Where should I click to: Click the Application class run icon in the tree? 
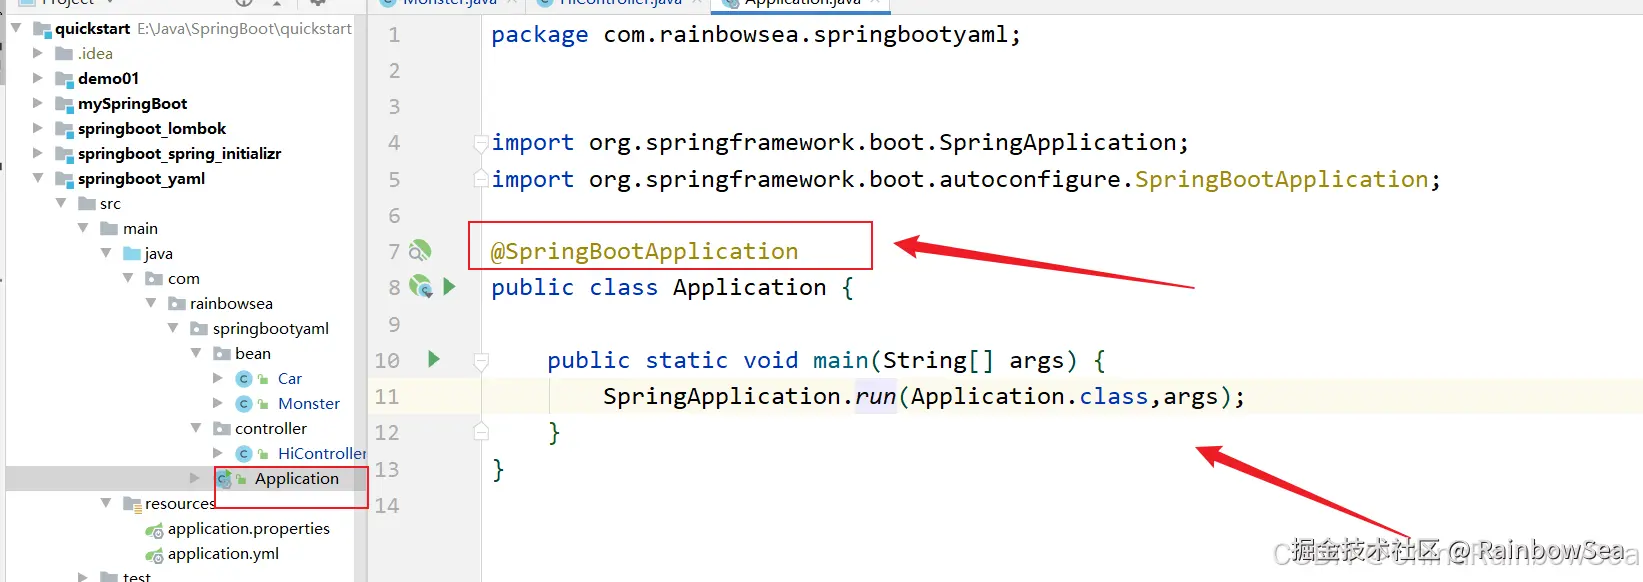[225, 479]
